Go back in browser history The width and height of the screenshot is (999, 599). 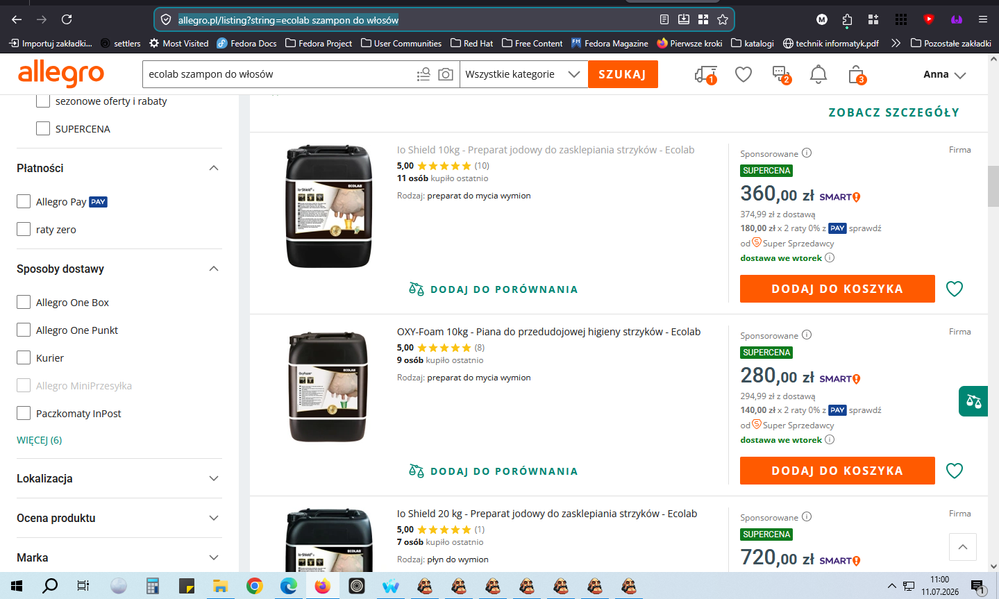click(17, 20)
